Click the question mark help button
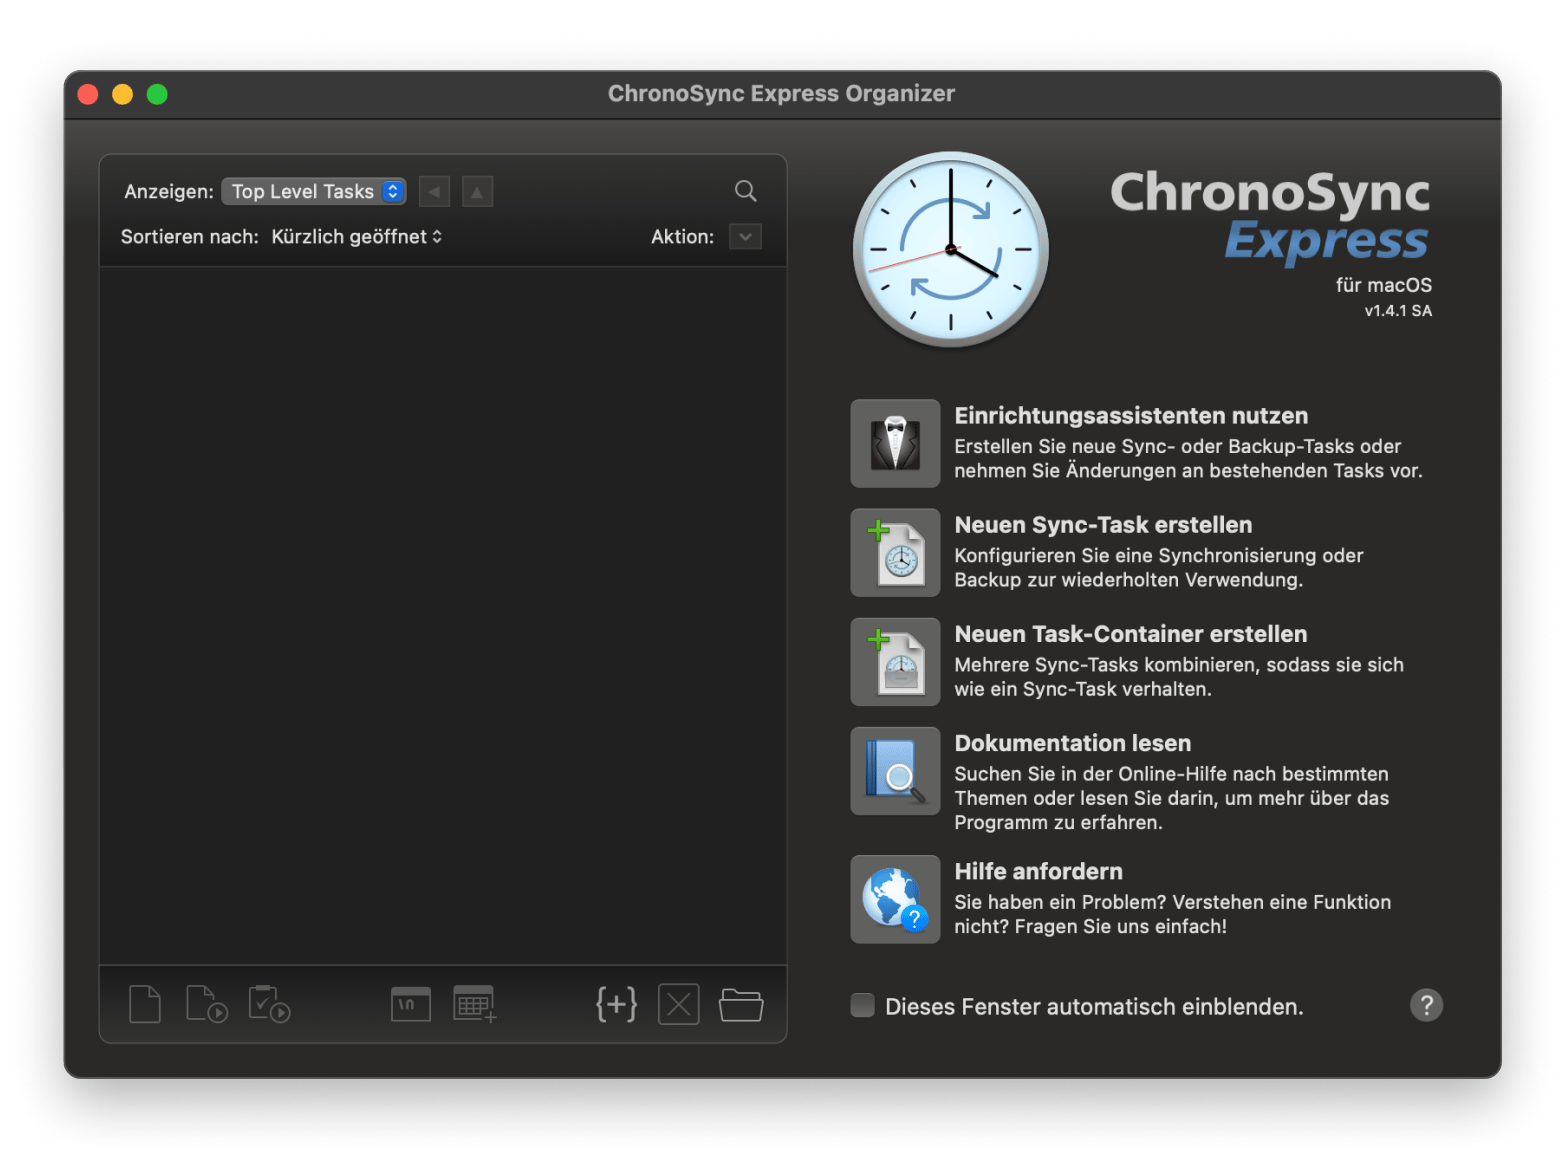The image size is (1560, 1172). [1427, 1005]
